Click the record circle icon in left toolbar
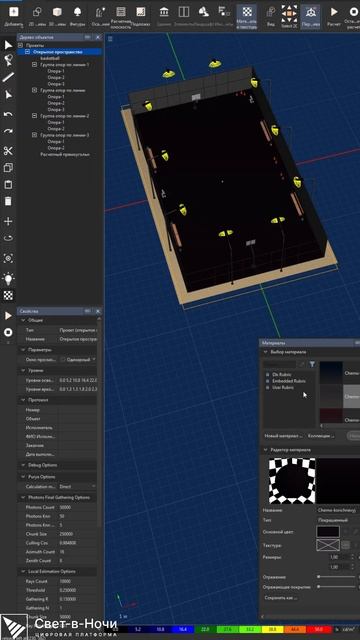The image size is (360, 640). click(8, 333)
